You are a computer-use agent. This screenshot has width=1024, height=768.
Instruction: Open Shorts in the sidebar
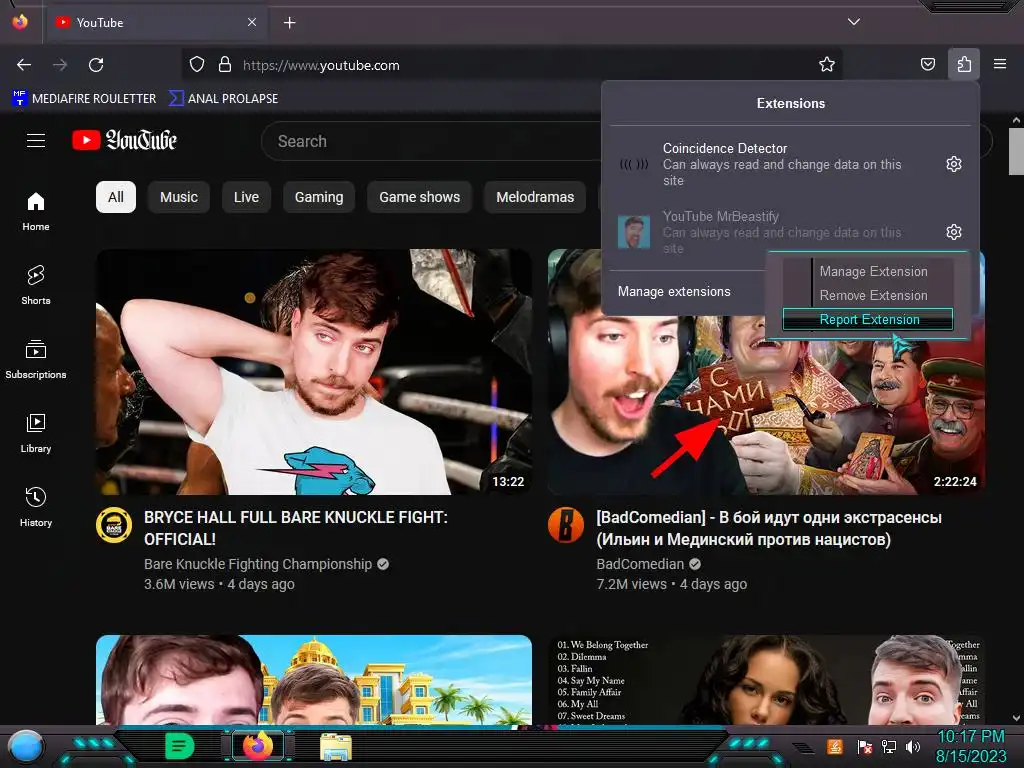point(36,285)
